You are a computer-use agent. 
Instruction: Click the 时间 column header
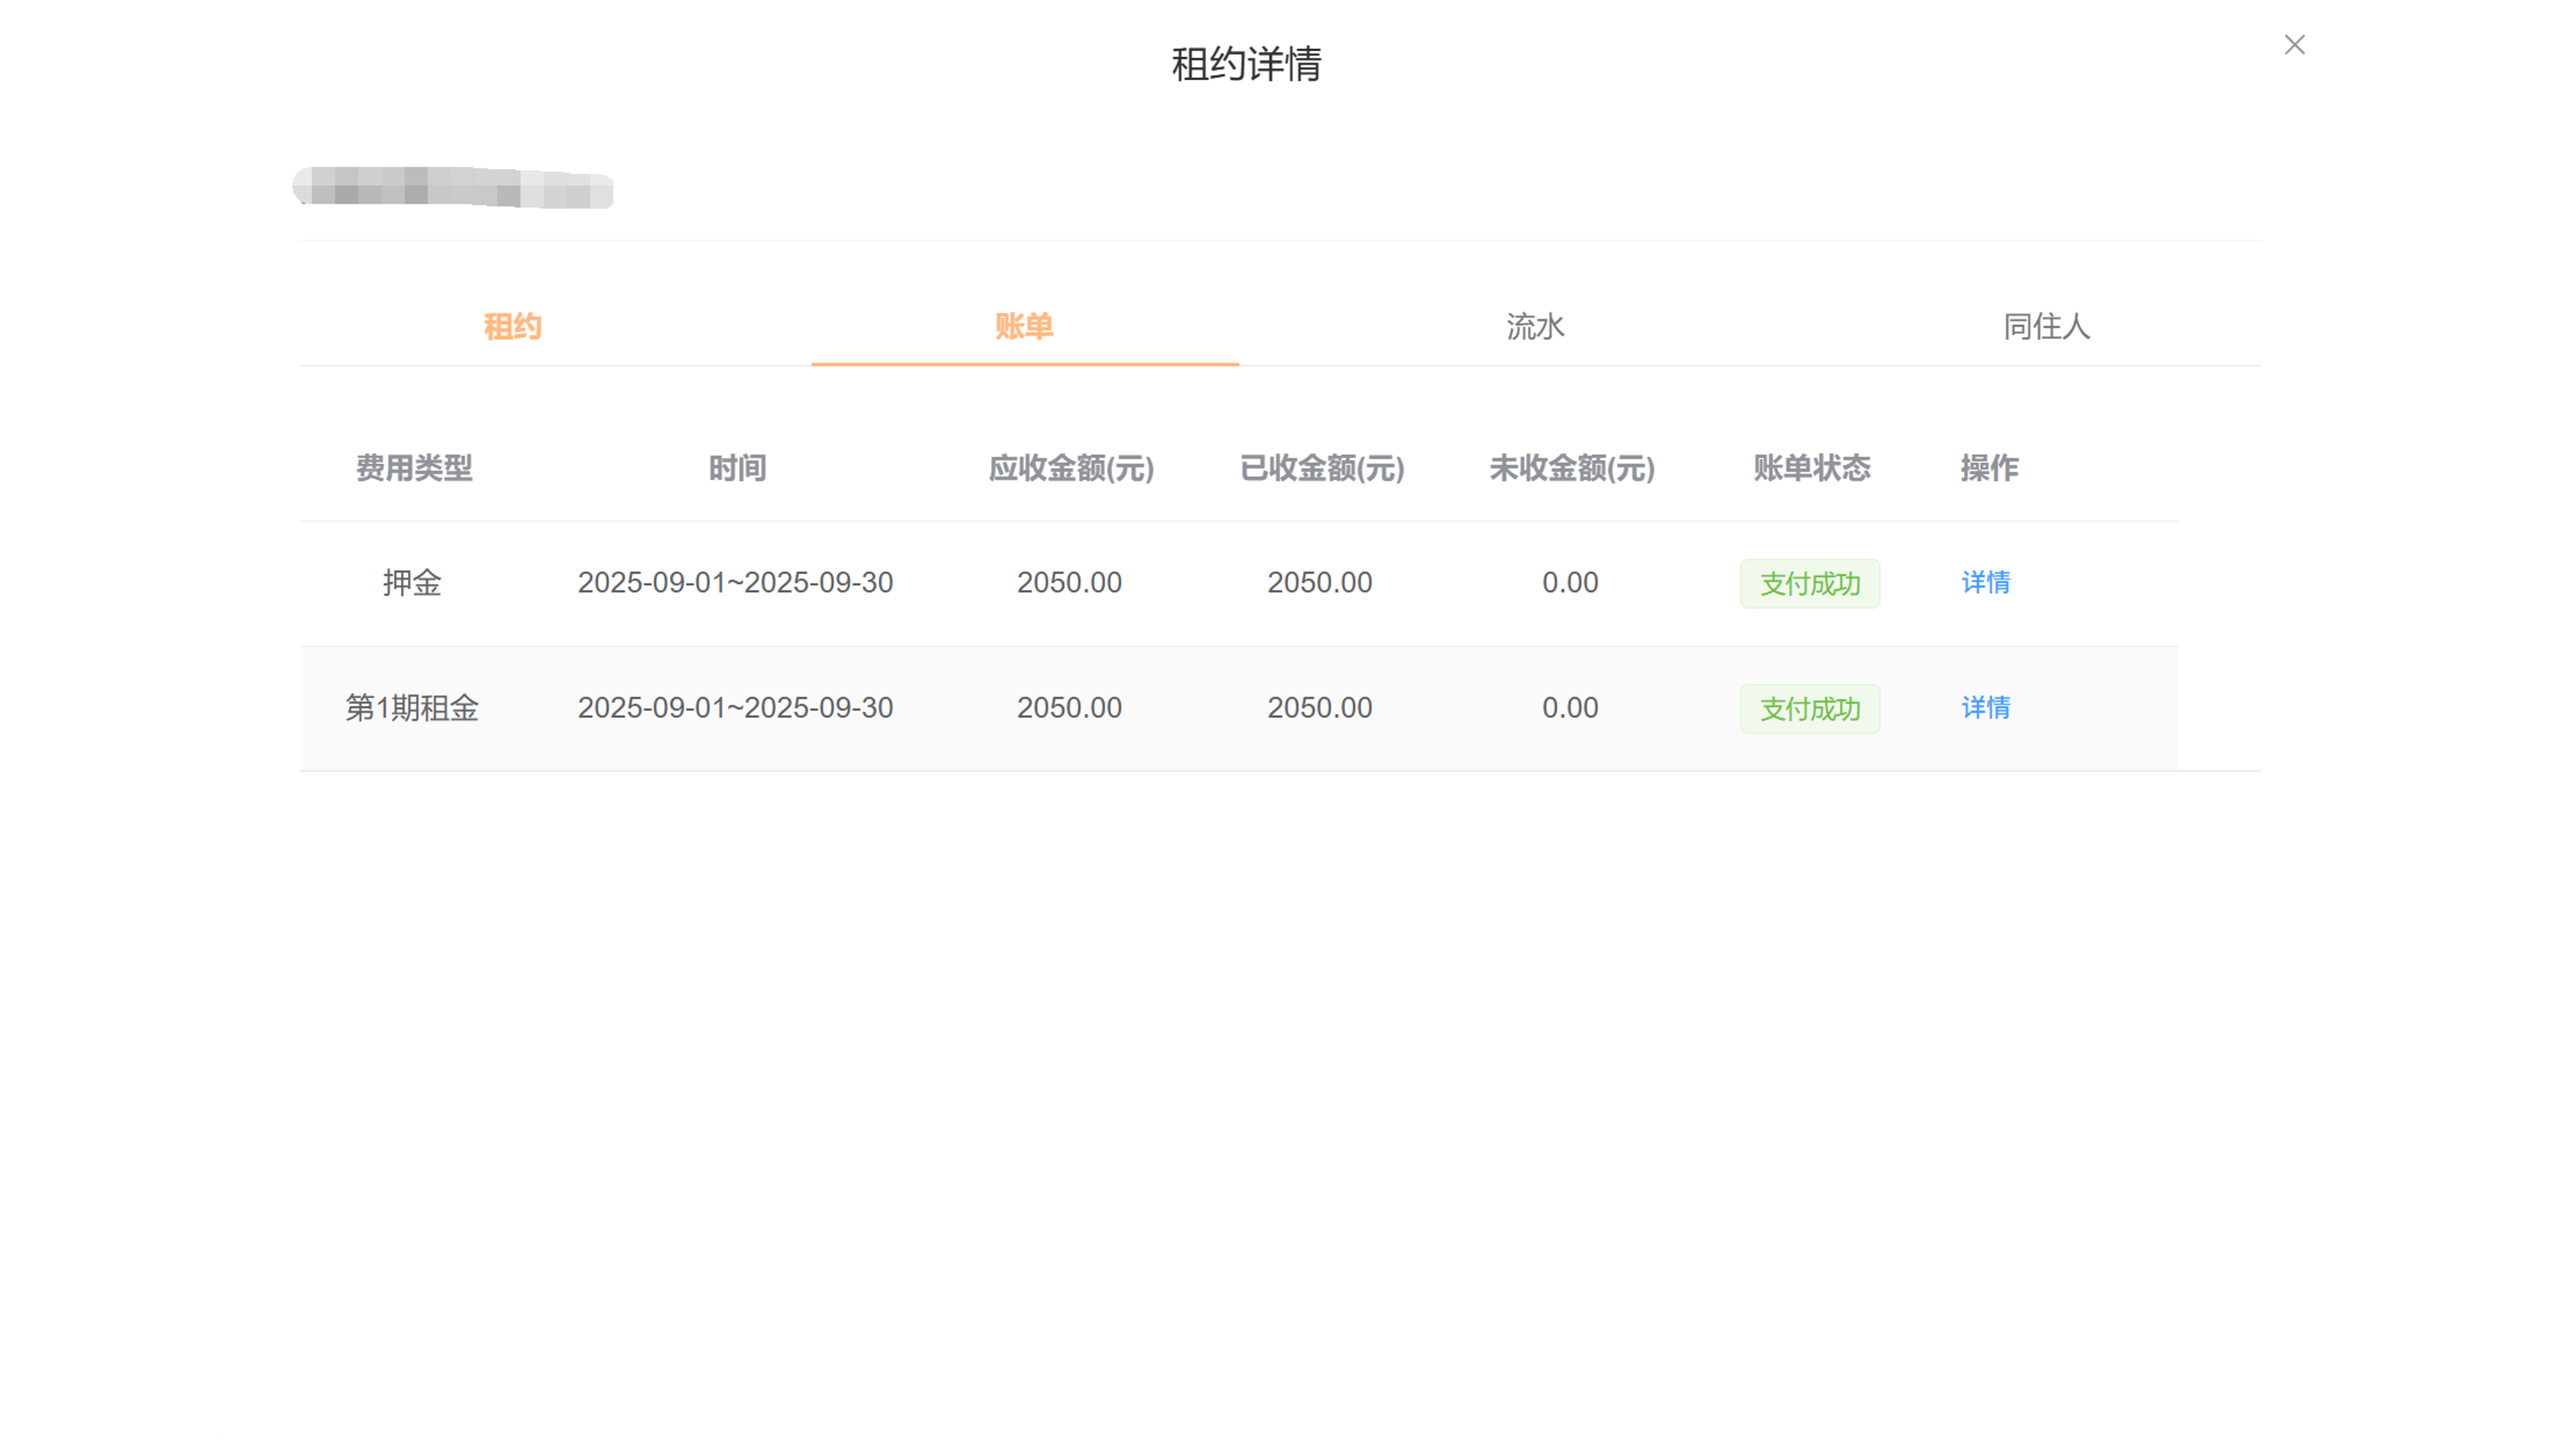pyautogui.click(x=737, y=468)
